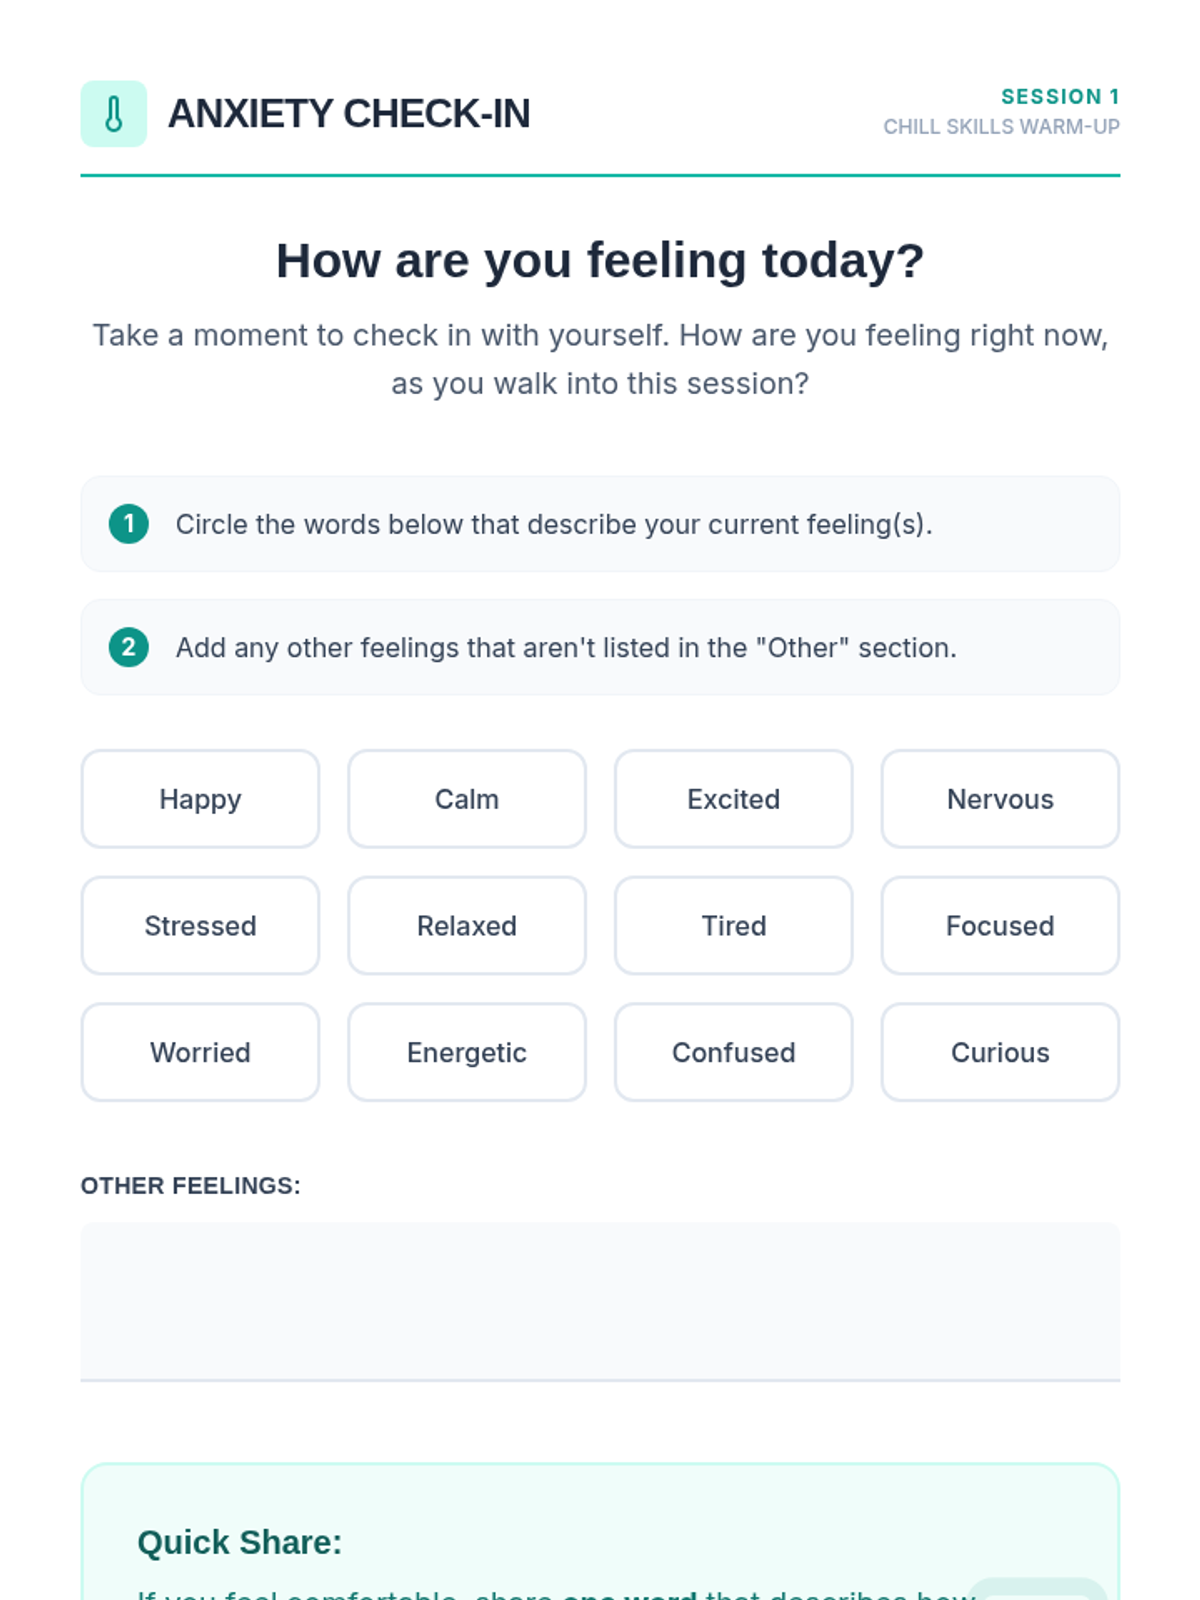Select the Curious feeling word

tap(1000, 1052)
